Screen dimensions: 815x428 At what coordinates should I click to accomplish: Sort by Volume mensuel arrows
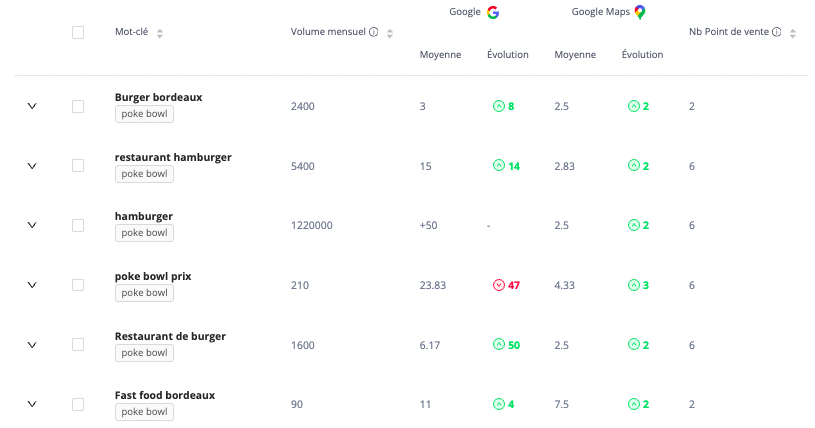point(390,33)
